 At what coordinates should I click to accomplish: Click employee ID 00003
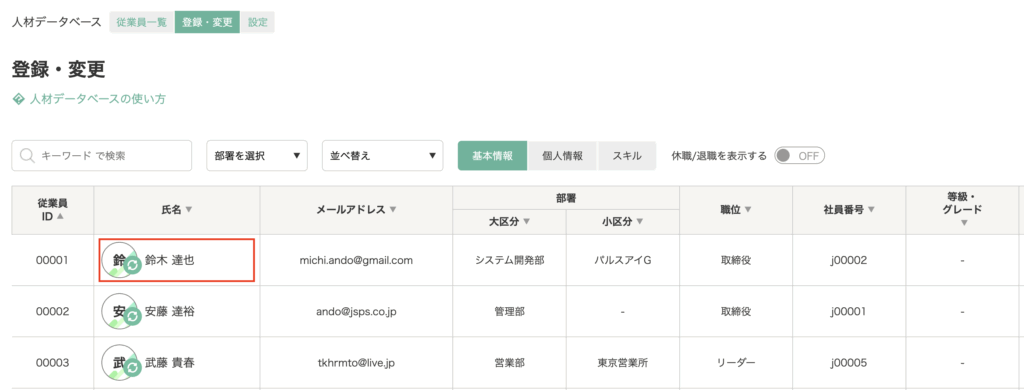[52, 362]
